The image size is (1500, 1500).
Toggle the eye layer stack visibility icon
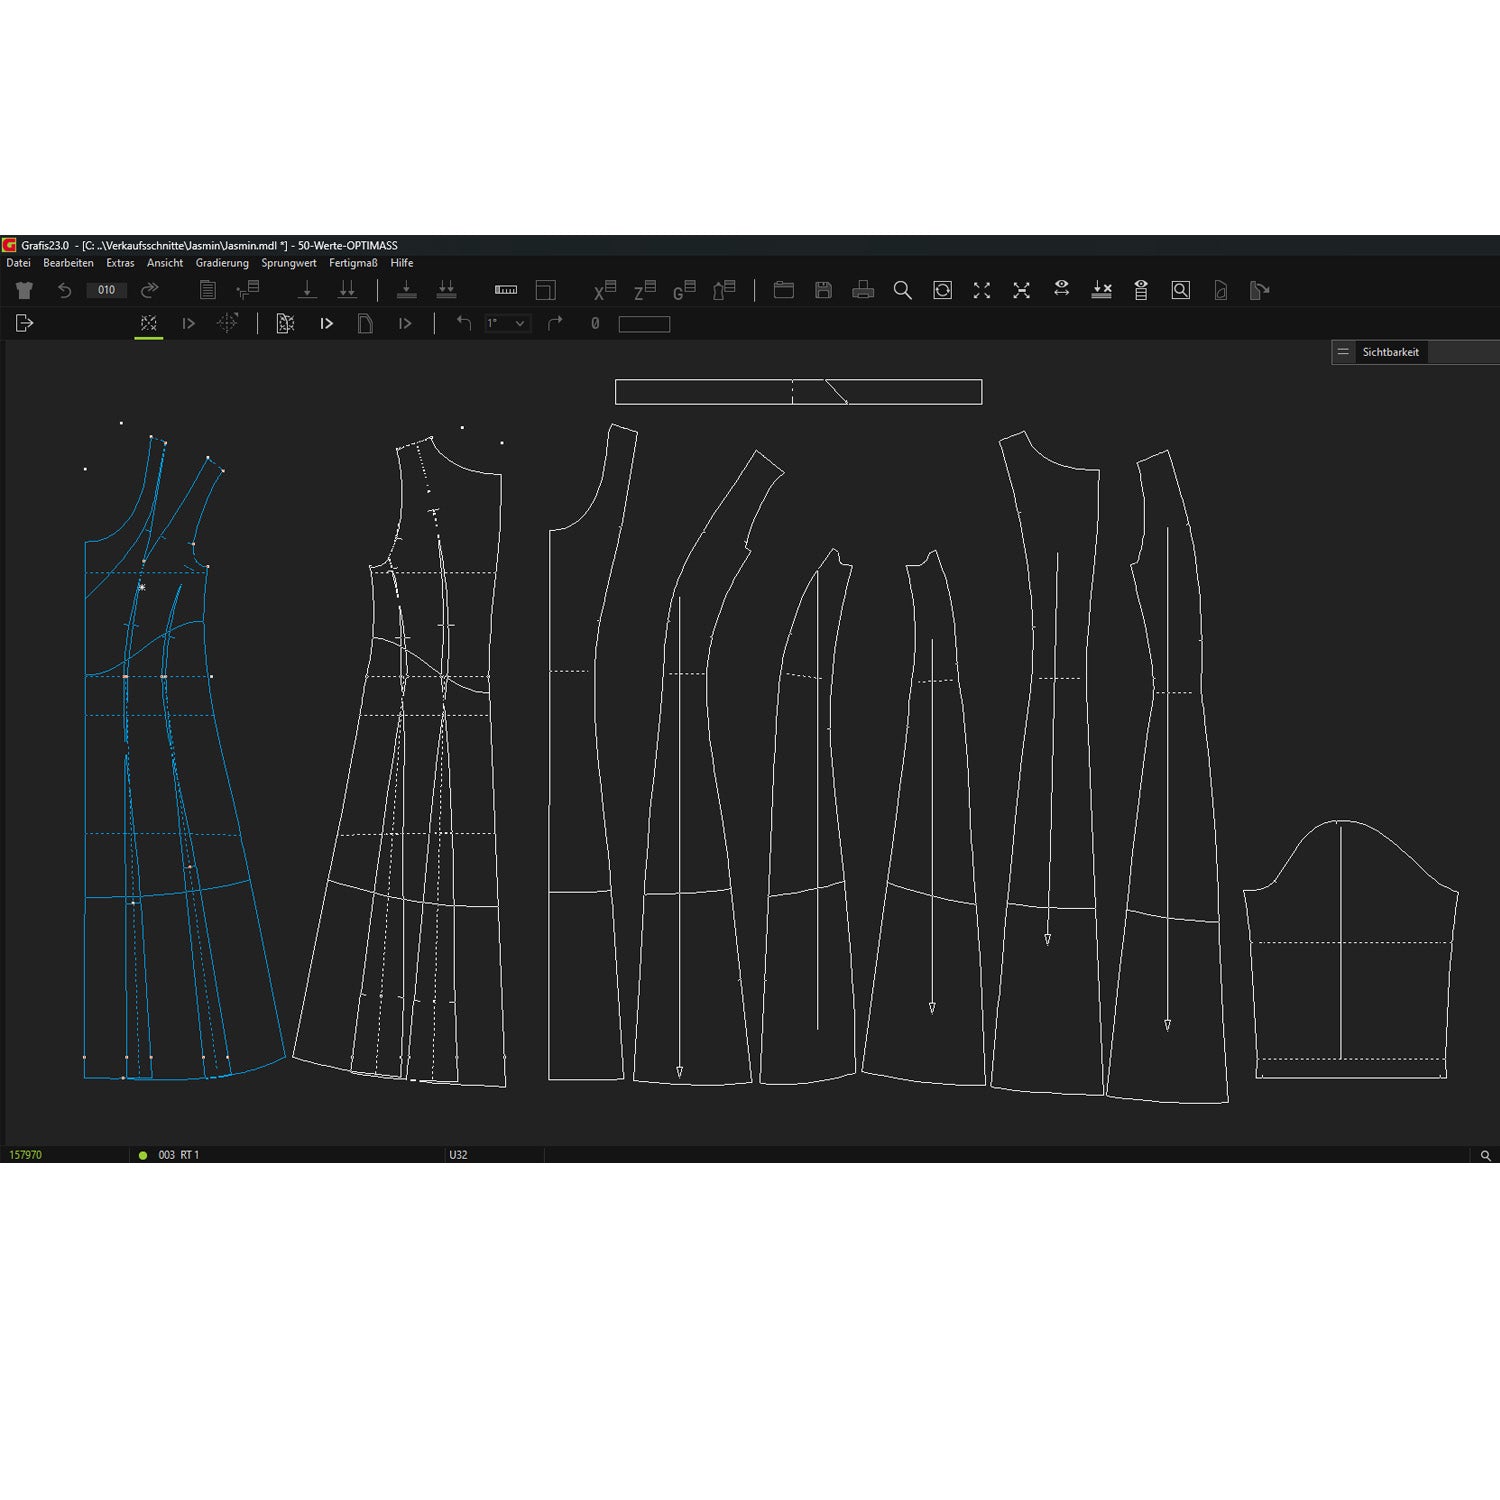pos(1141,290)
